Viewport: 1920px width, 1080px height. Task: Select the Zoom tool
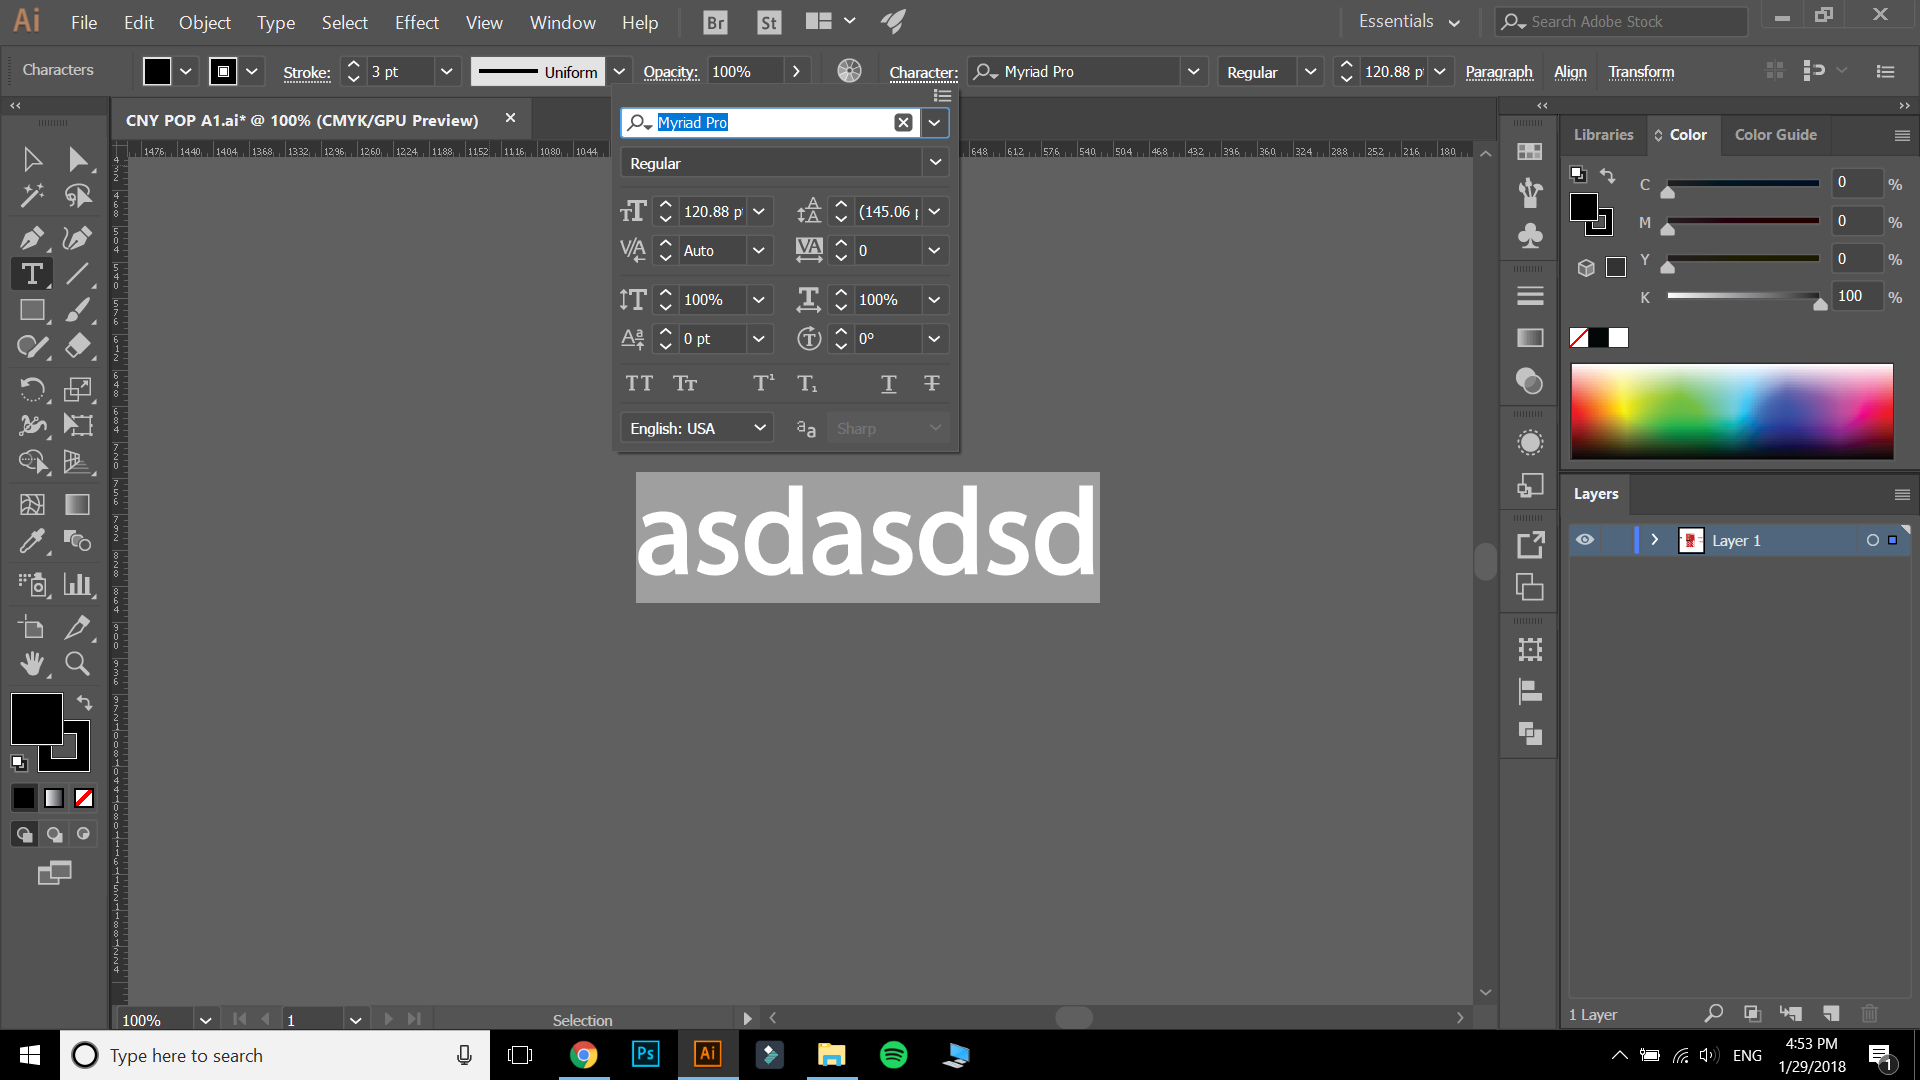76,663
